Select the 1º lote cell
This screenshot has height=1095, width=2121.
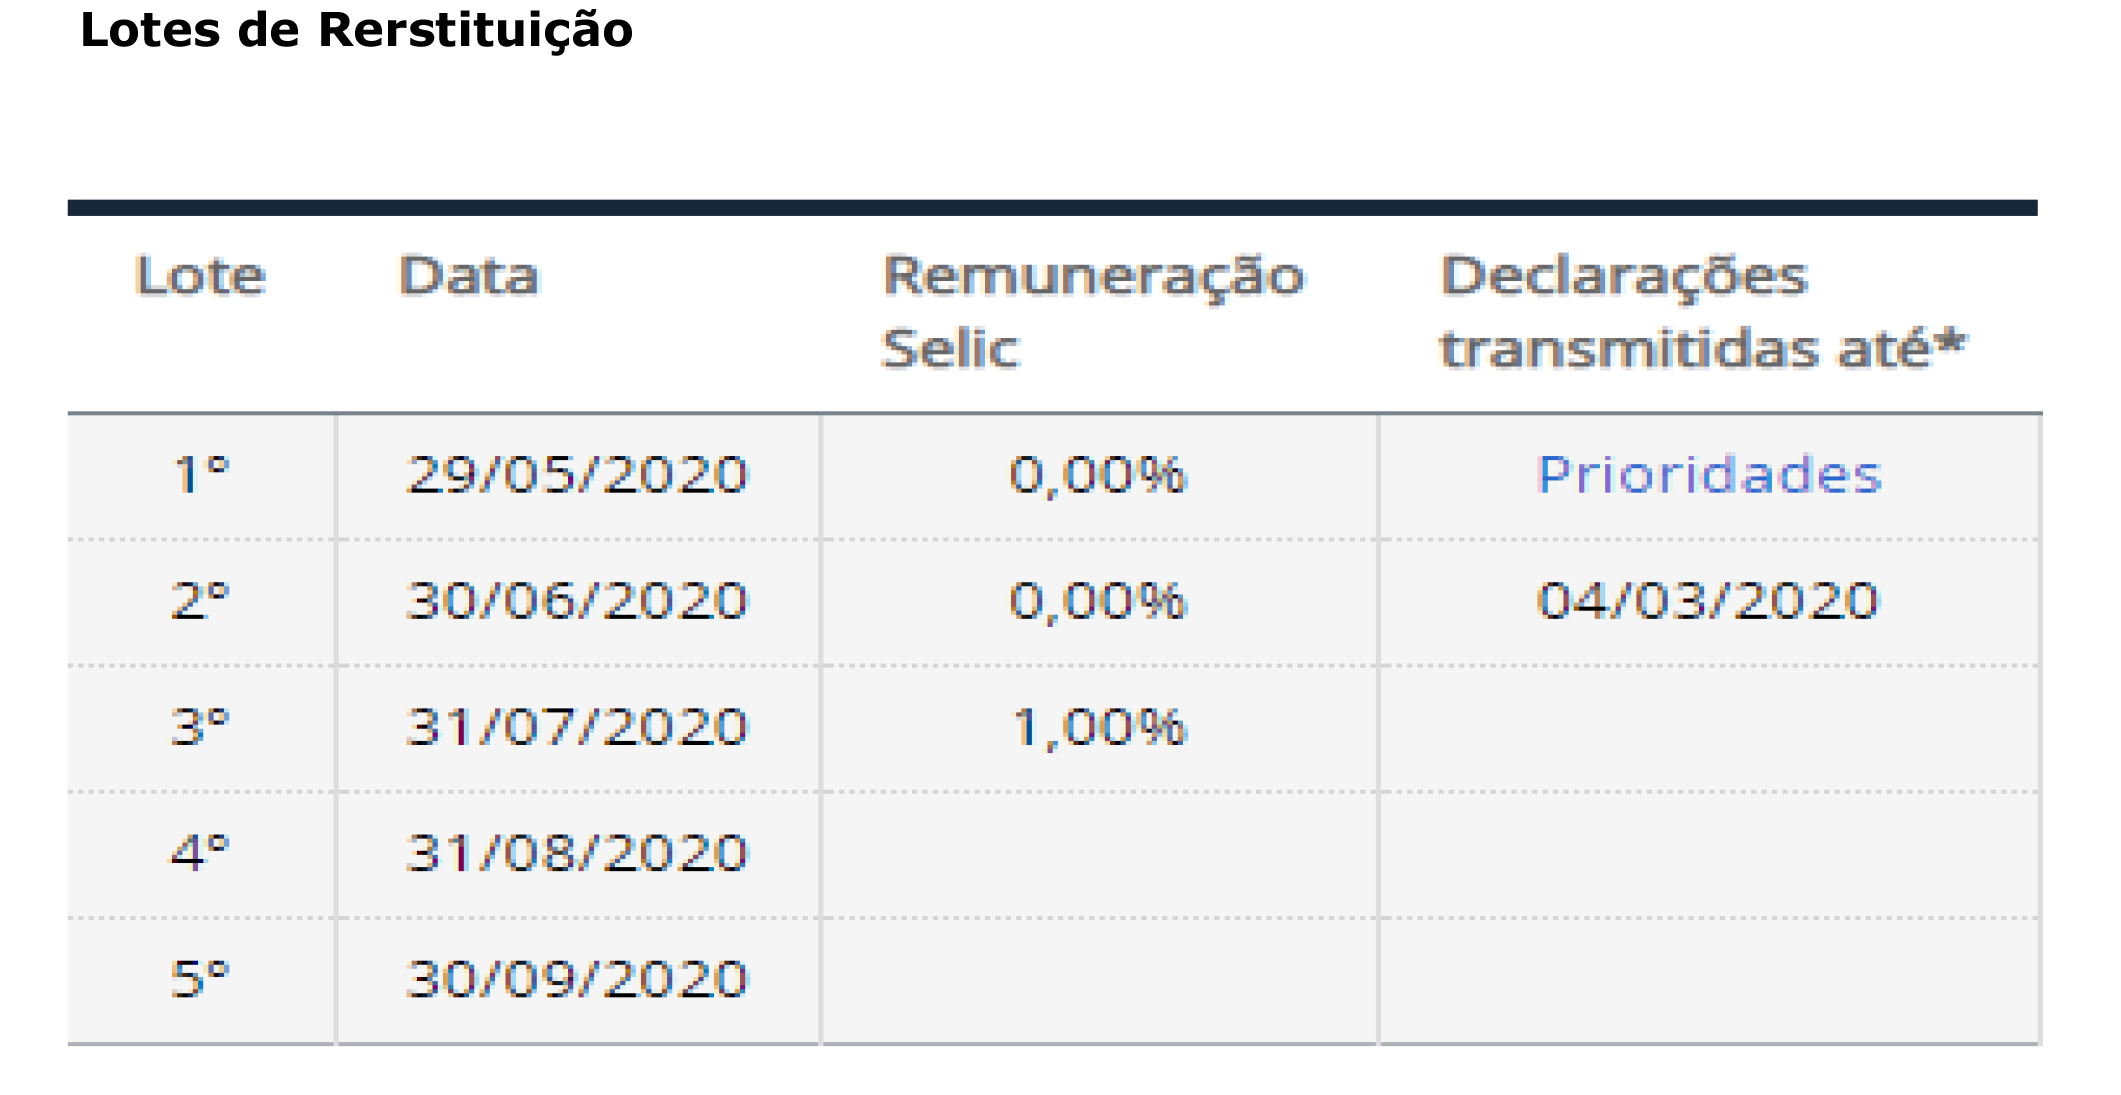(x=201, y=475)
